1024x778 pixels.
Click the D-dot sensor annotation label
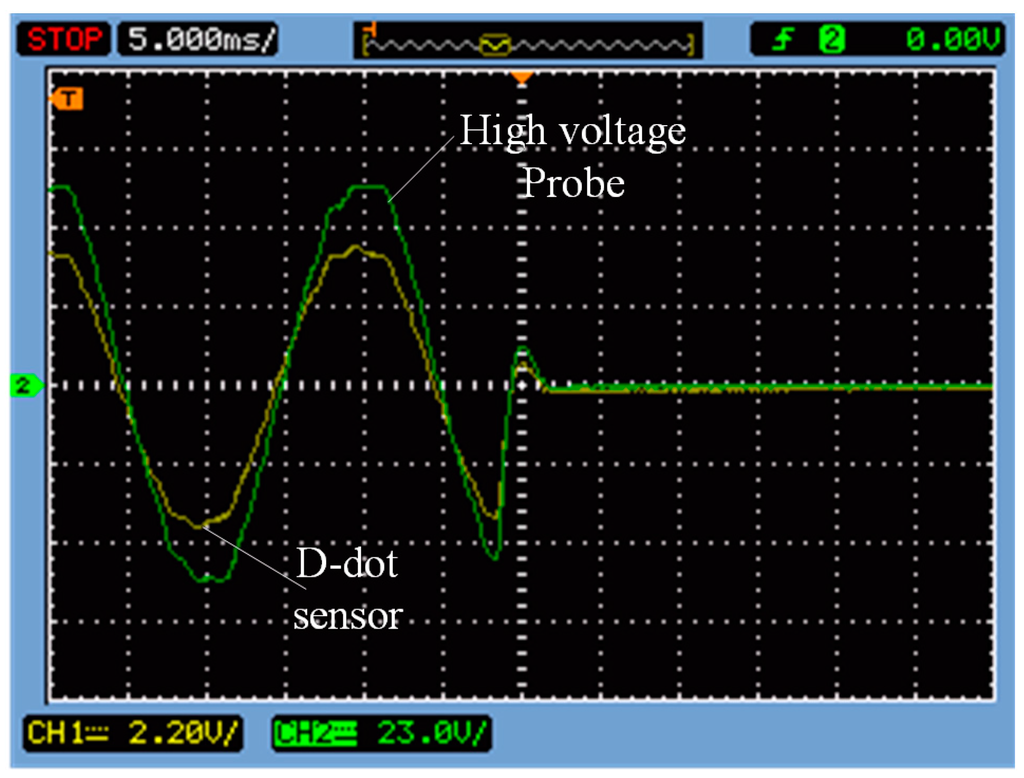click(347, 589)
